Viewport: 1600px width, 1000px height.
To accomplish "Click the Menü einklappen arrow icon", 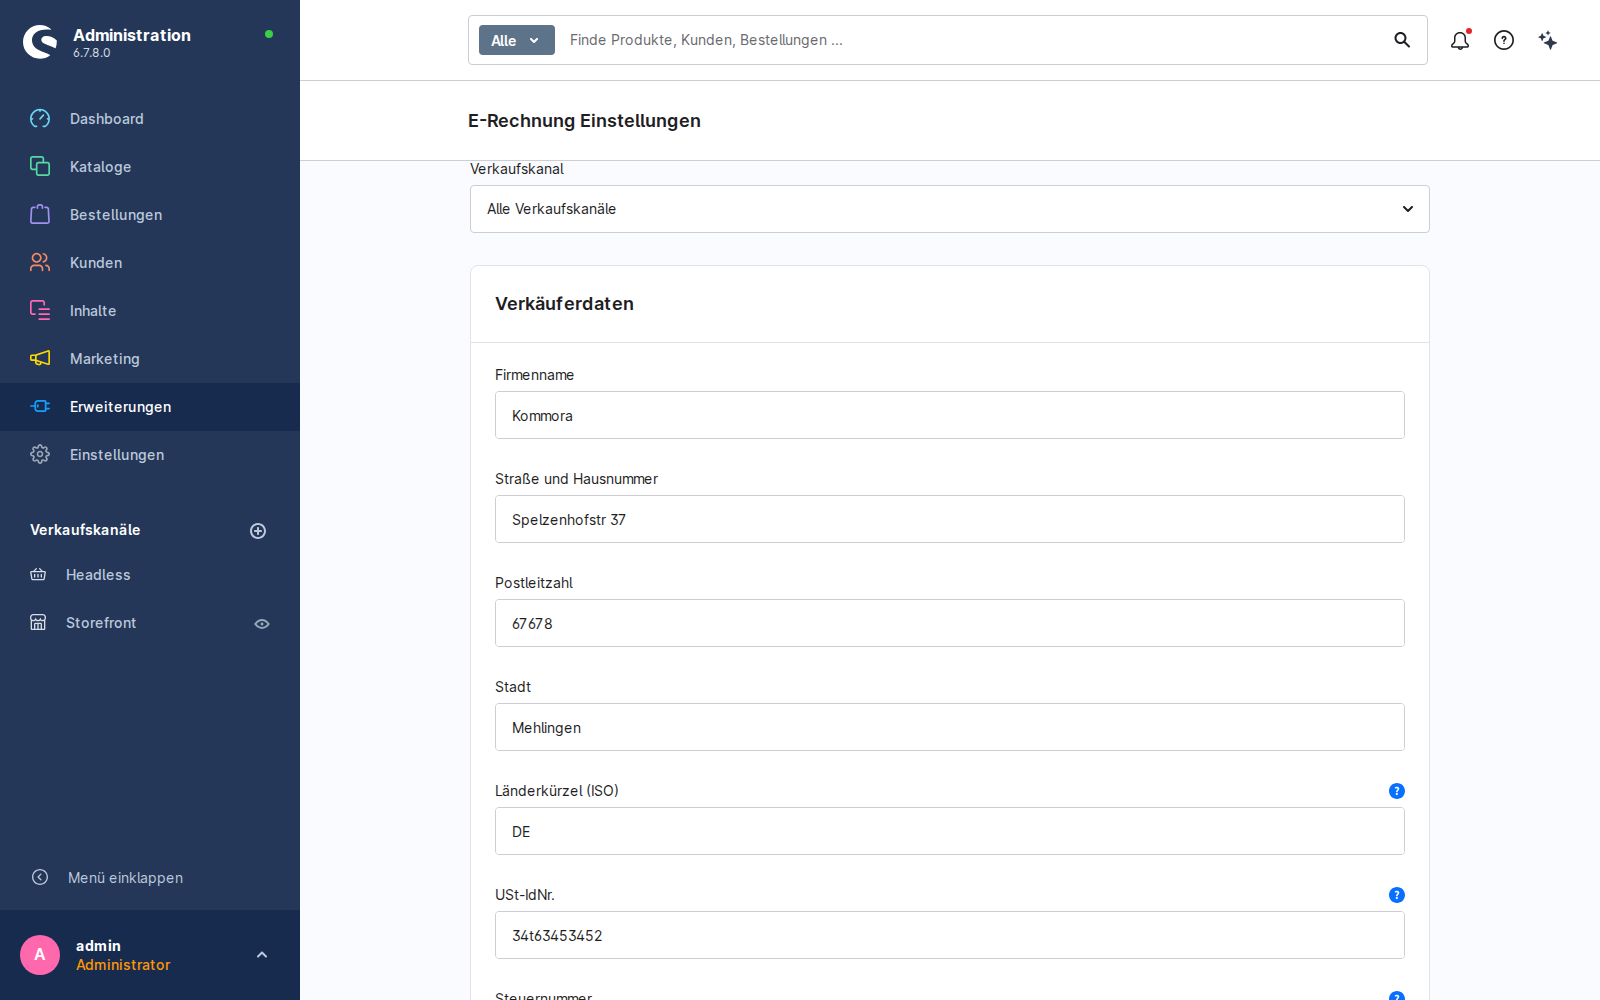I will tap(40, 877).
